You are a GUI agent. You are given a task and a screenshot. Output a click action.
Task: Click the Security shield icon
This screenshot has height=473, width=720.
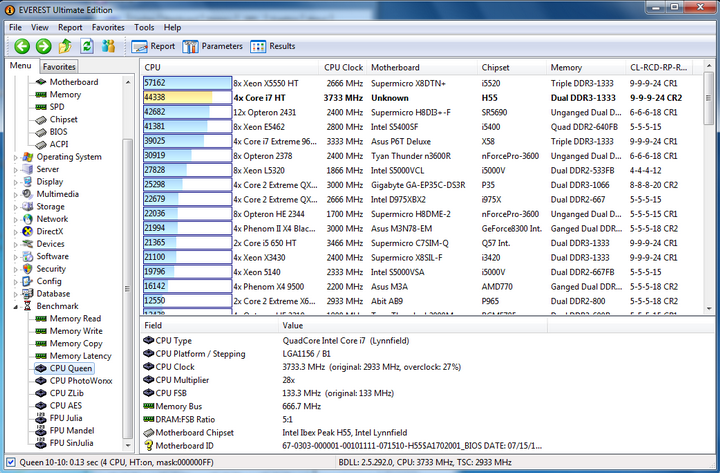pos(28,269)
